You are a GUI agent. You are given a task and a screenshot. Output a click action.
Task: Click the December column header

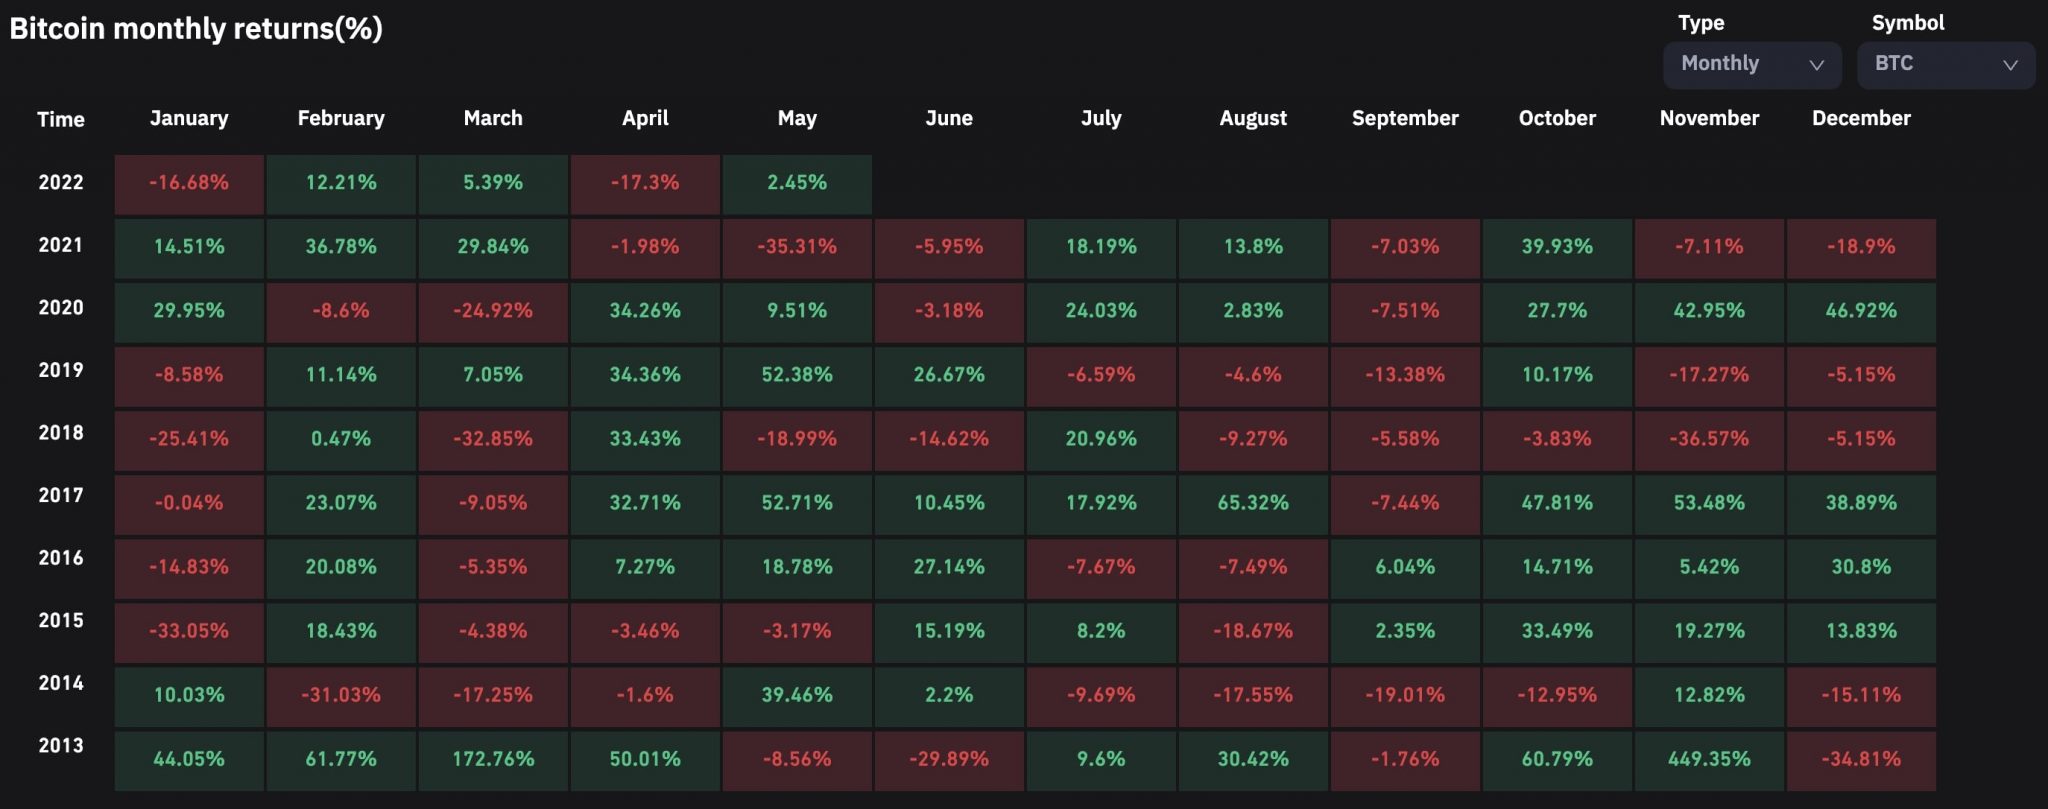coord(1861,118)
